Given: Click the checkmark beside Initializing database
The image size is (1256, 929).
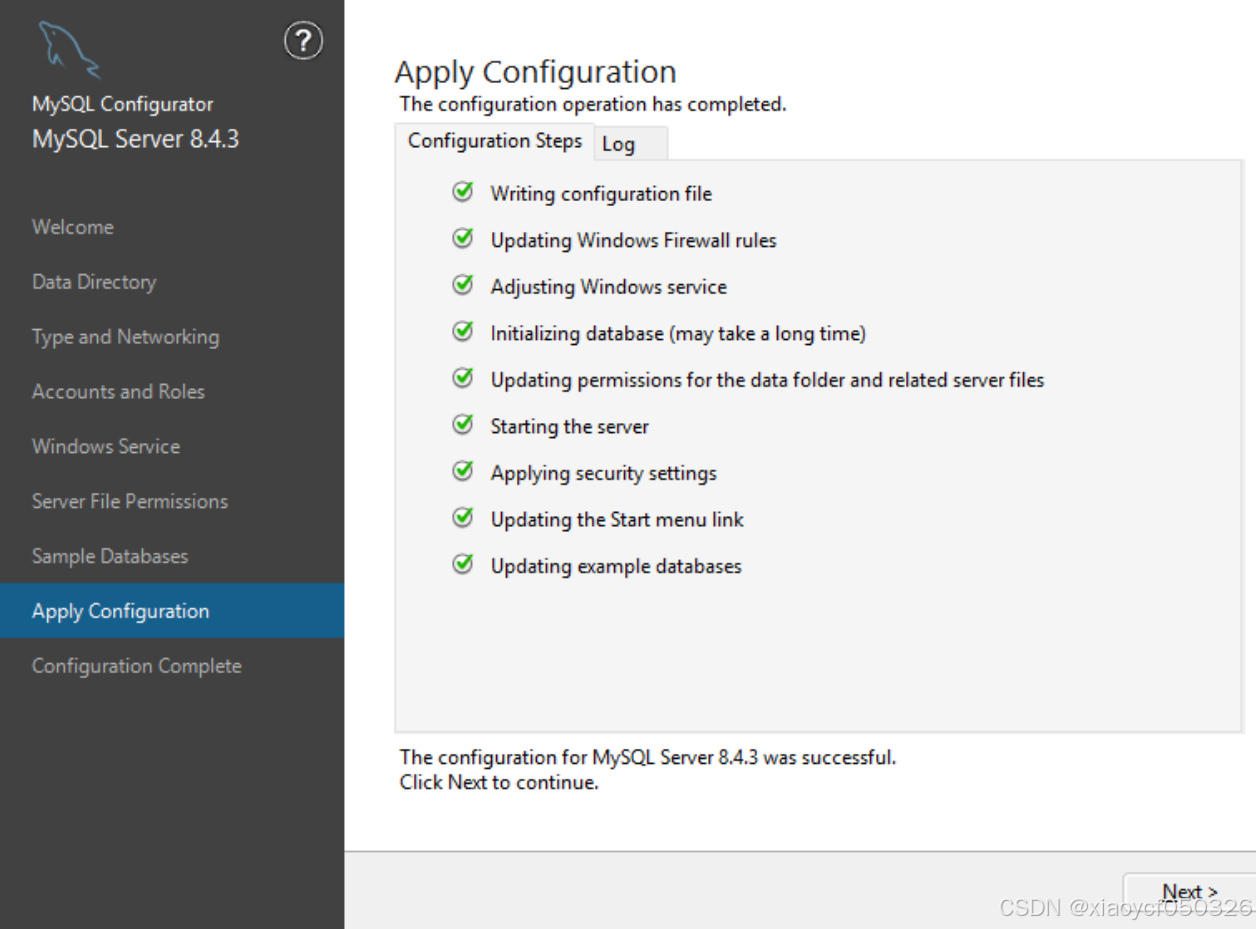Looking at the screenshot, I should pyautogui.click(x=463, y=332).
